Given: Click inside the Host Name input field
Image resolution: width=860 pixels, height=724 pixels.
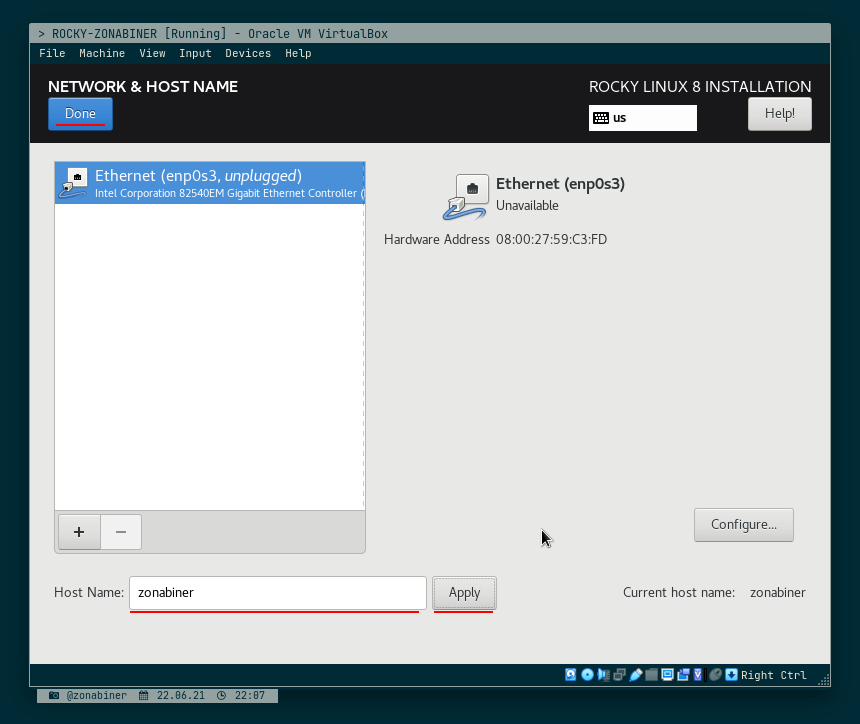Looking at the screenshot, I should [x=277, y=592].
